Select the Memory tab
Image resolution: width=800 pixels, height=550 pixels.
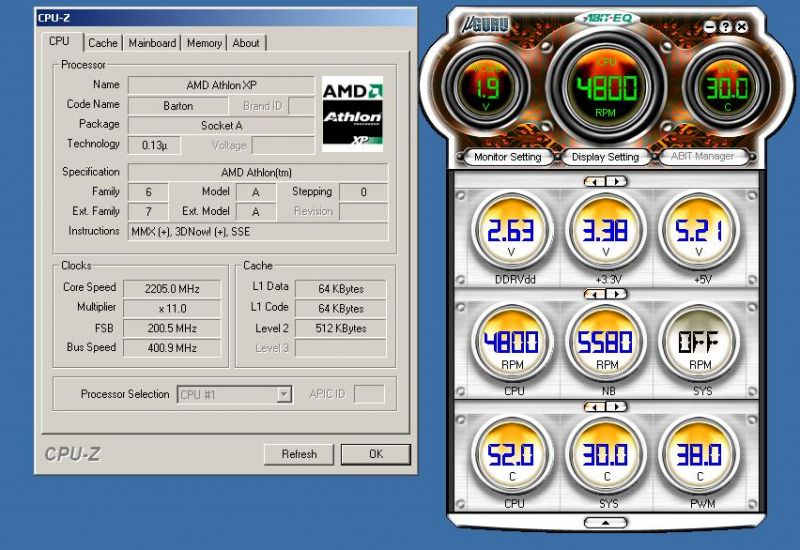pos(204,43)
